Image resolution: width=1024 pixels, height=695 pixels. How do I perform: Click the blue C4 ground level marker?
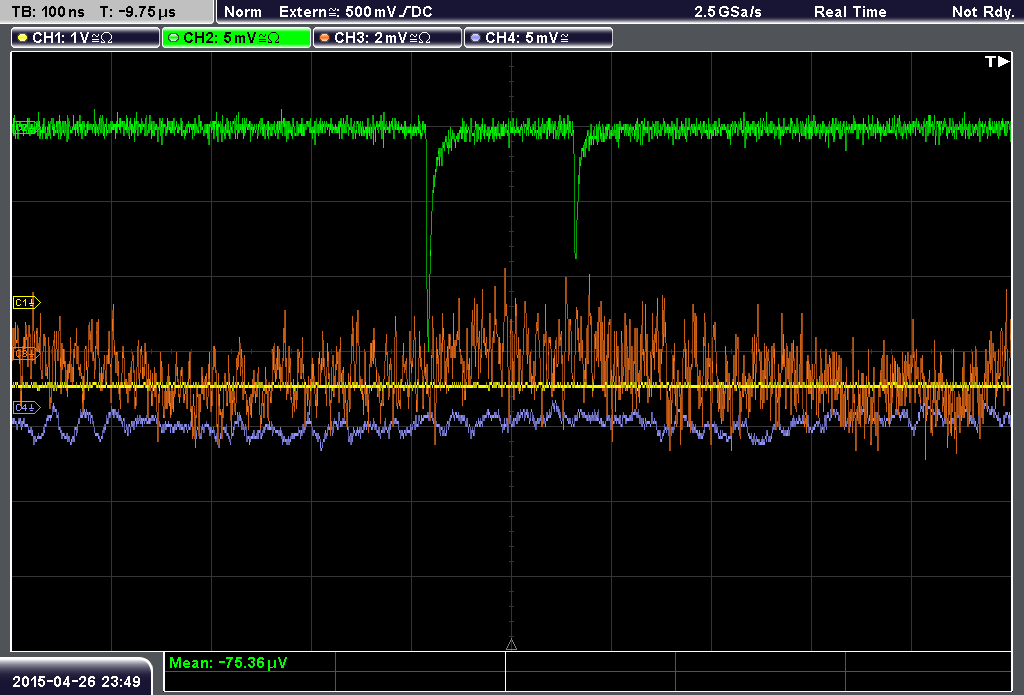[x=26, y=407]
